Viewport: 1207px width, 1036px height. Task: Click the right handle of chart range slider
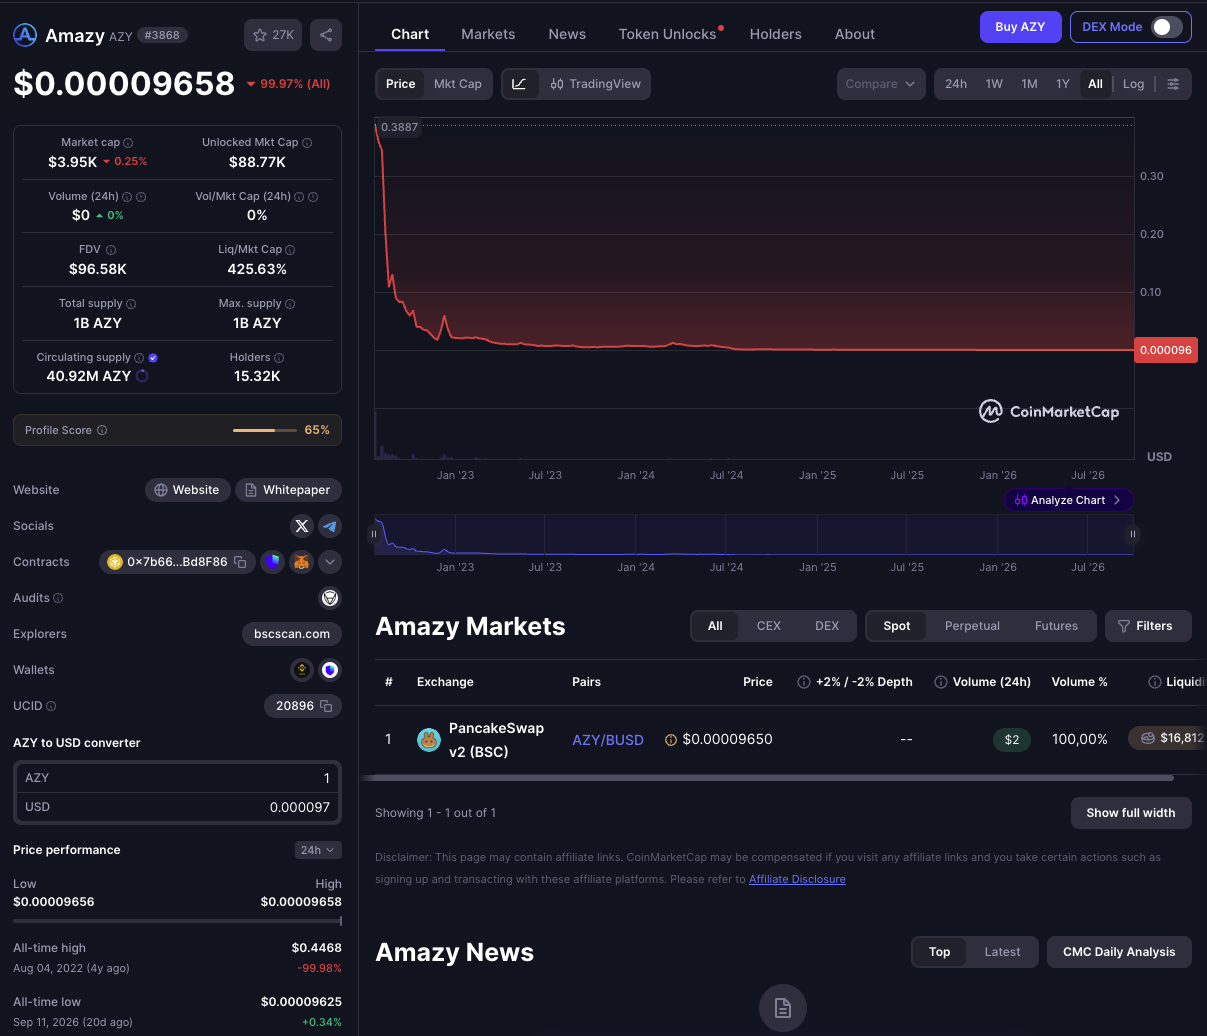coord(1133,534)
